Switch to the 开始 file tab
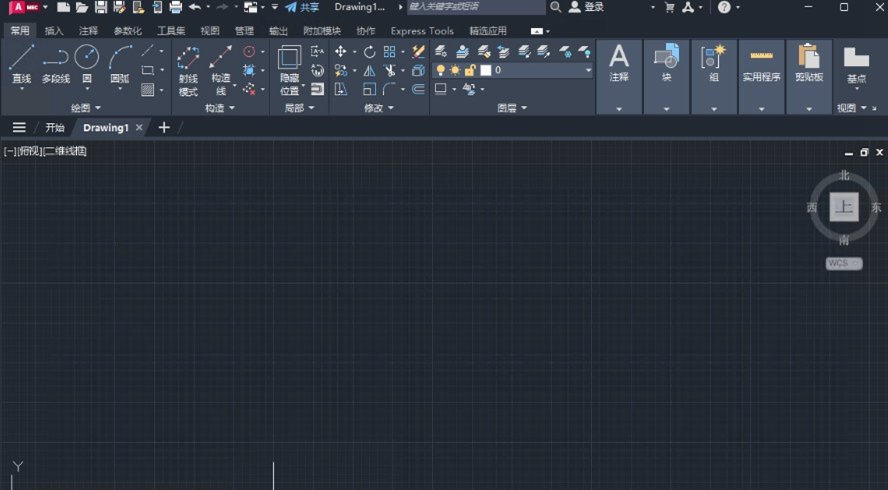888x490 pixels. coord(55,127)
